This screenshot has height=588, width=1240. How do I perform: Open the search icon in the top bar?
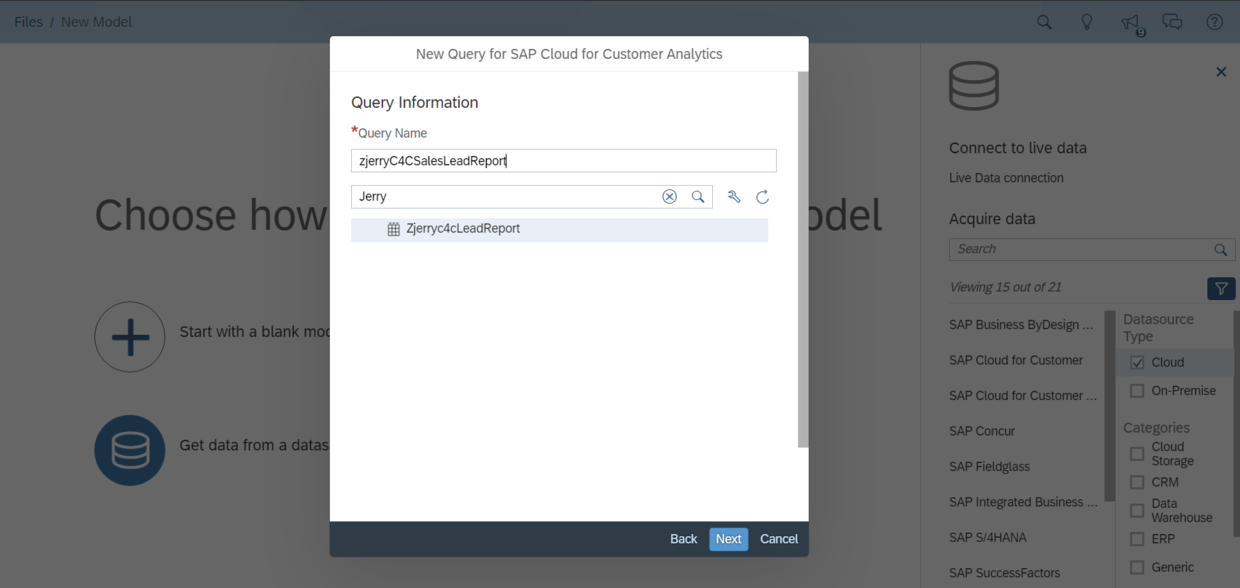point(1044,22)
